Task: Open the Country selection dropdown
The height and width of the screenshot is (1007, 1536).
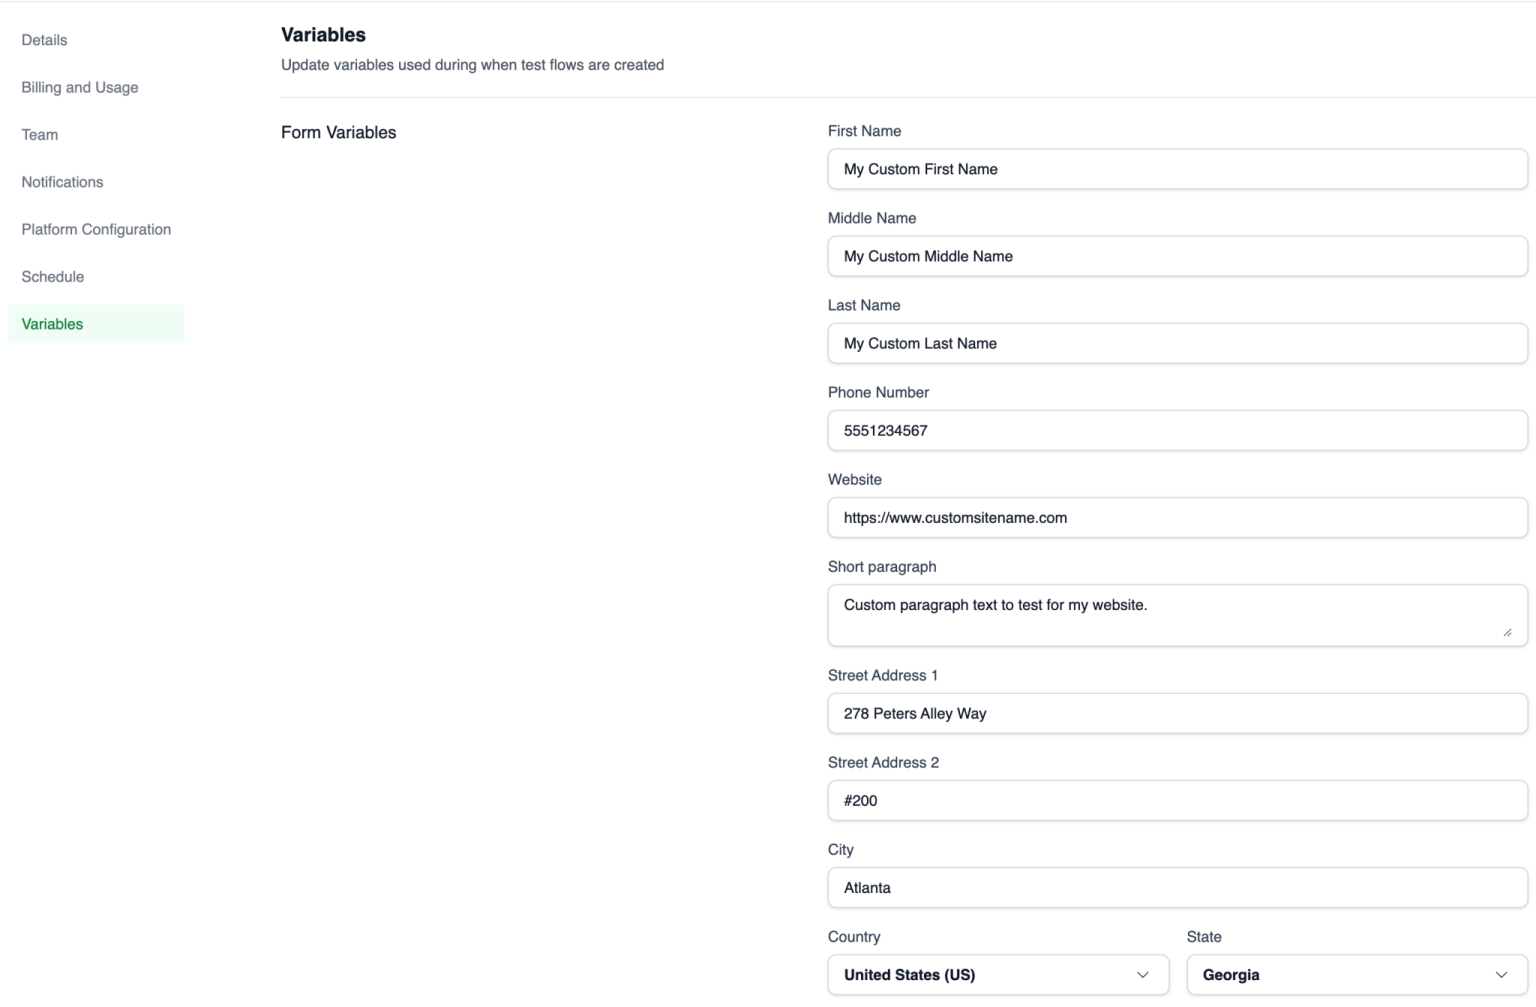Action: pos(997,974)
